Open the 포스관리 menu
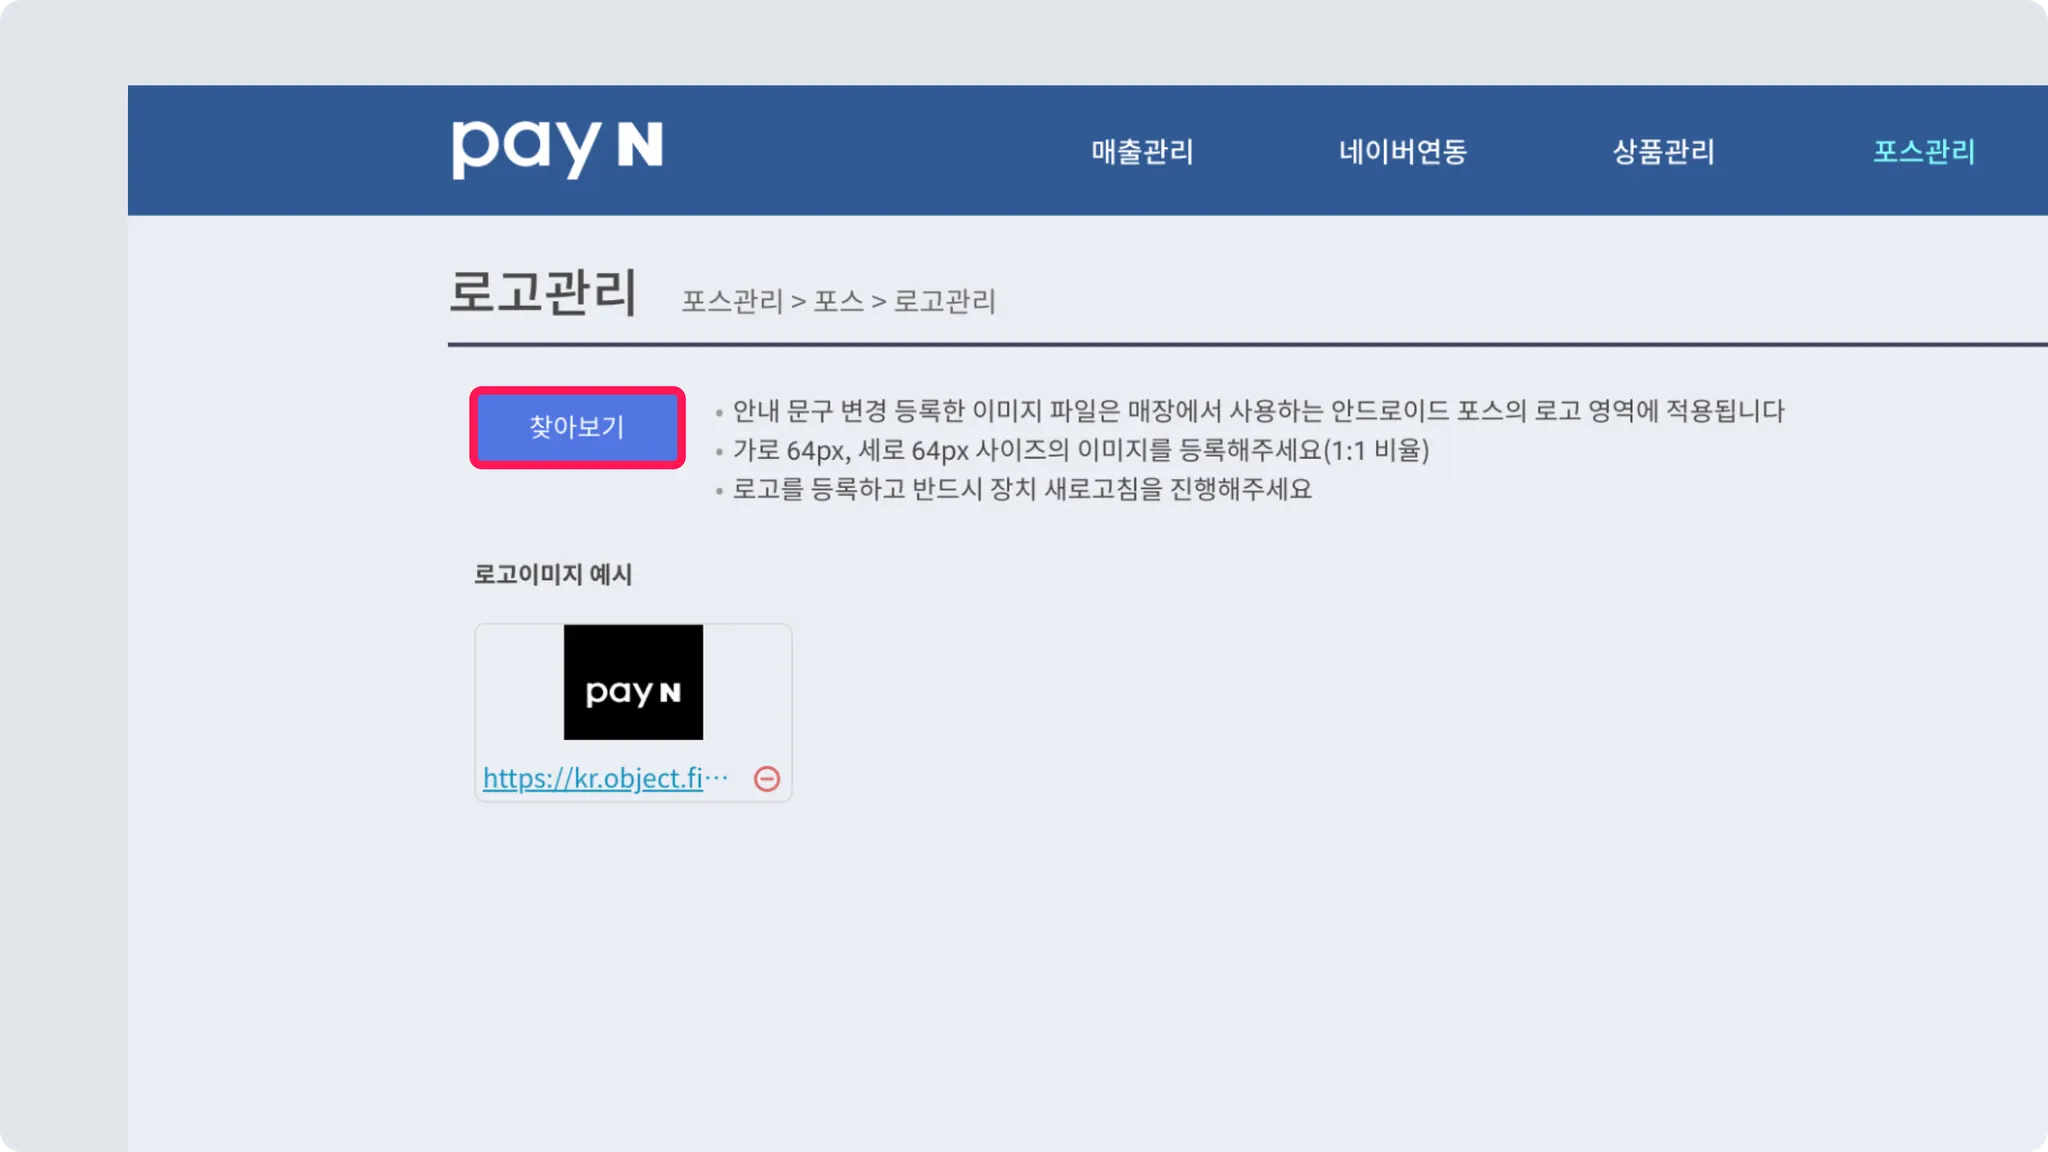The height and width of the screenshot is (1152, 2048). pyautogui.click(x=1924, y=151)
